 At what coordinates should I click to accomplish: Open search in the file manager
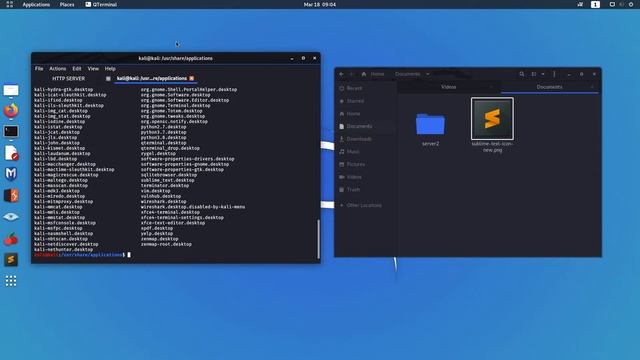[x=522, y=74]
